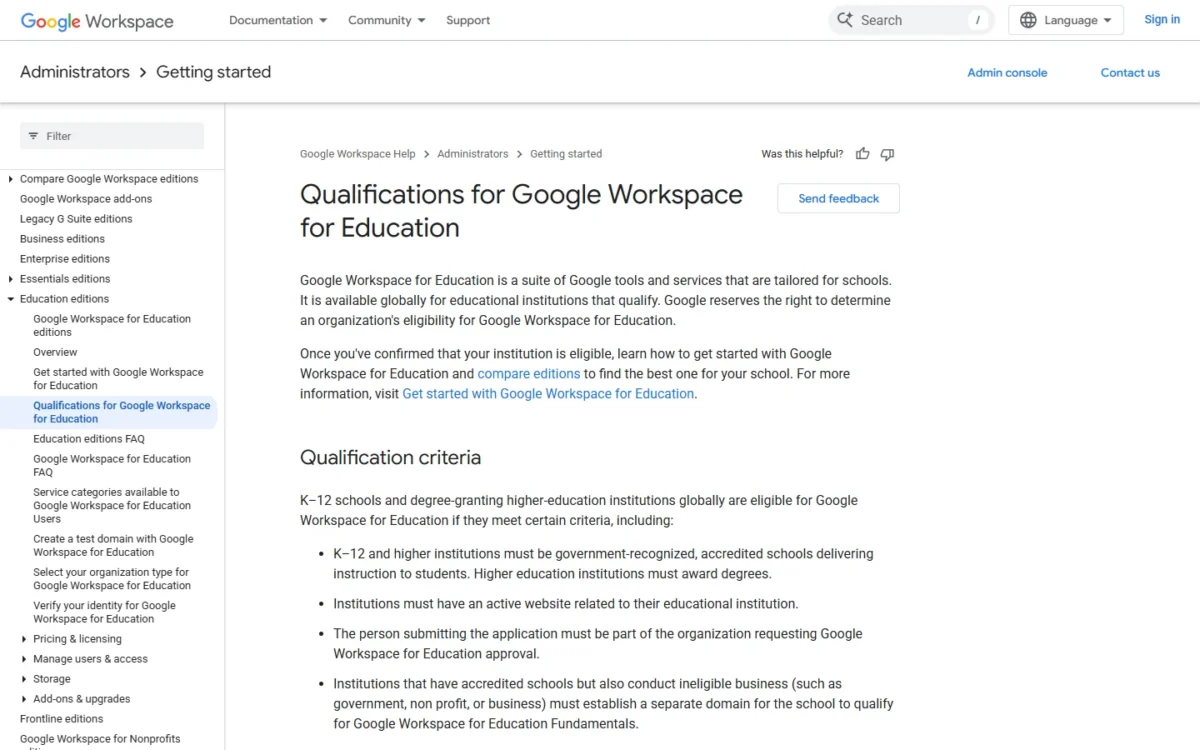Open the Documentation dropdown menu
The image size is (1200, 750).
(x=278, y=20)
